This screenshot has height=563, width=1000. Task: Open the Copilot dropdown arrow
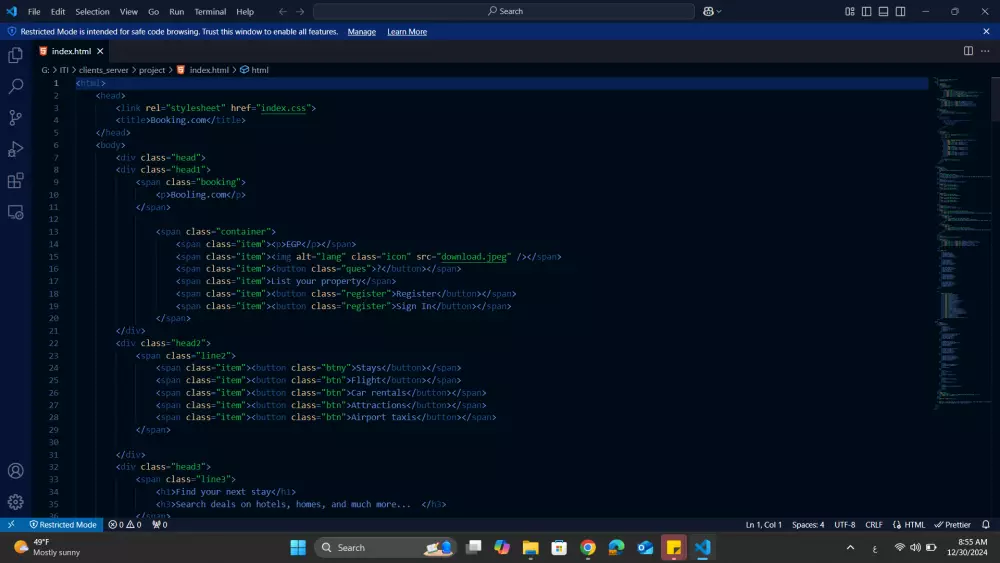click(720, 11)
